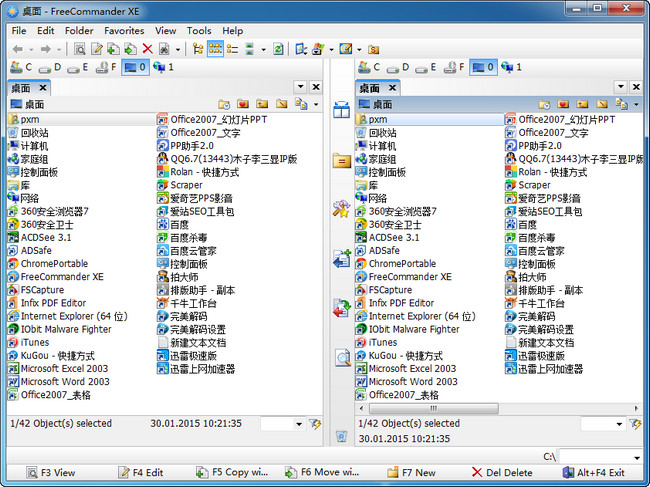The height and width of the screenshot is (487, 650).
Task: Click the Move files toolbar icon
Action: coord(131,49)
